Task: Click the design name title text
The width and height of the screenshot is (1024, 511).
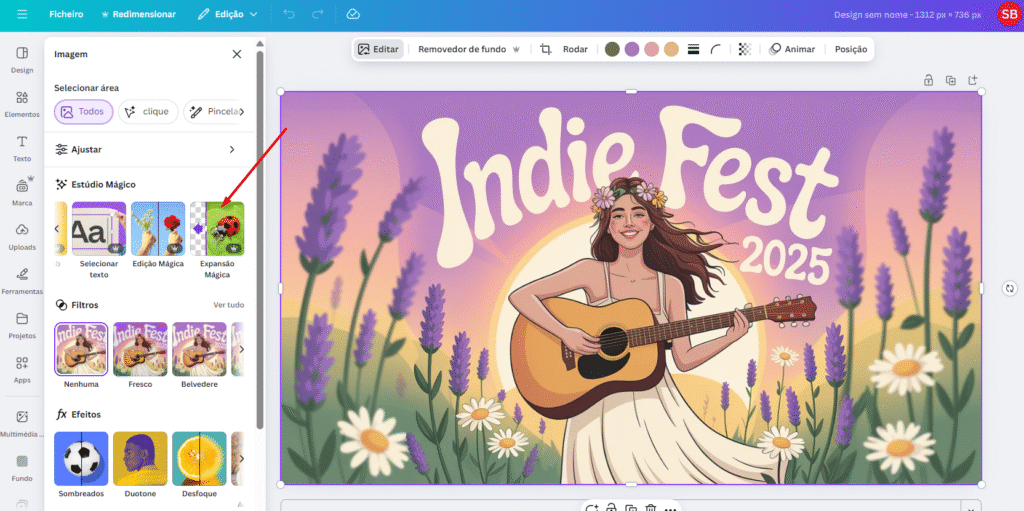Action: 907,14
